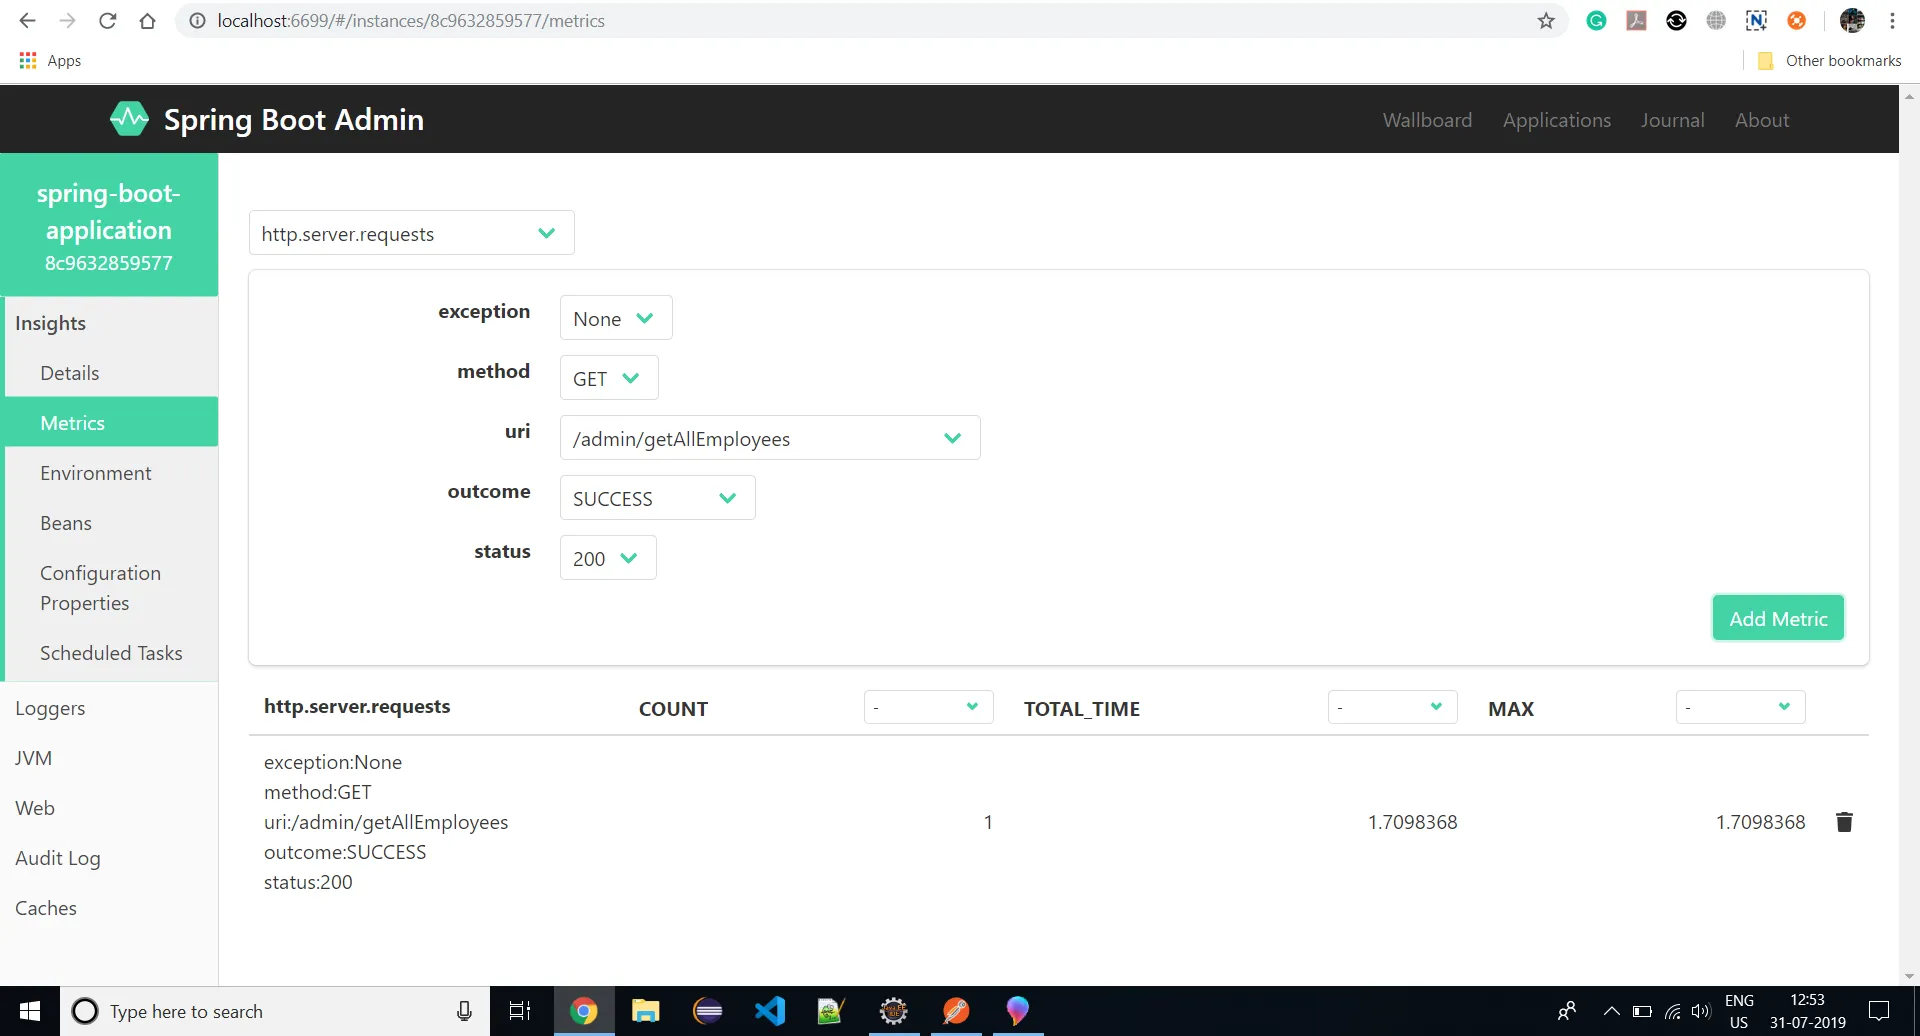
Task: Open the browser home page
Action: pyautogui.click(x=147, y=21)
